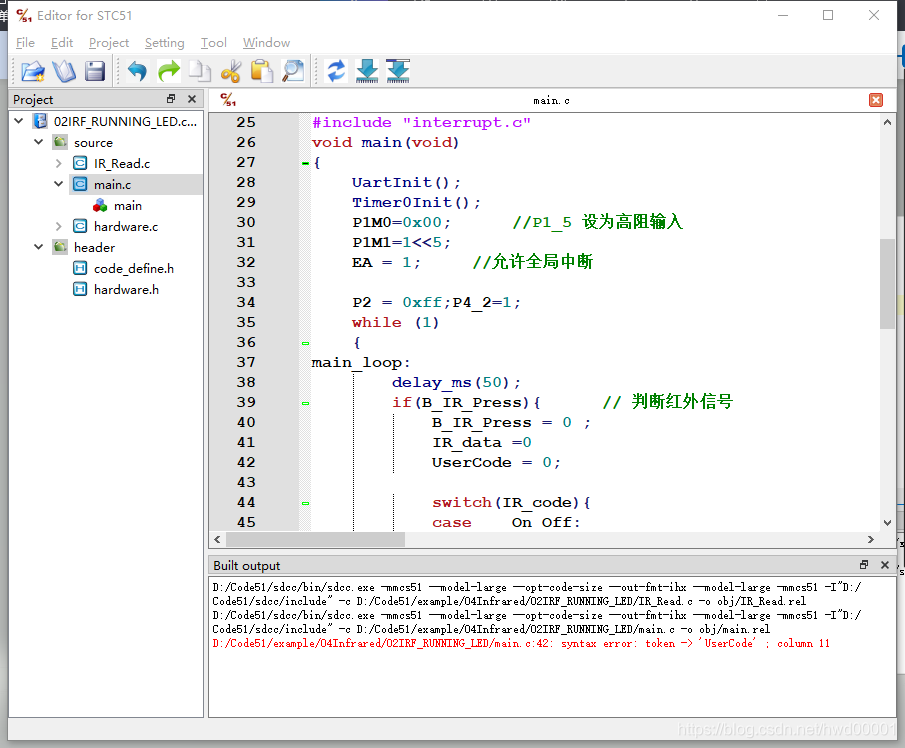This screenshot has height=748, width=905.
Task: Click the save floppy disk icon
Action: pyautogui.click(x=95, y=72)
